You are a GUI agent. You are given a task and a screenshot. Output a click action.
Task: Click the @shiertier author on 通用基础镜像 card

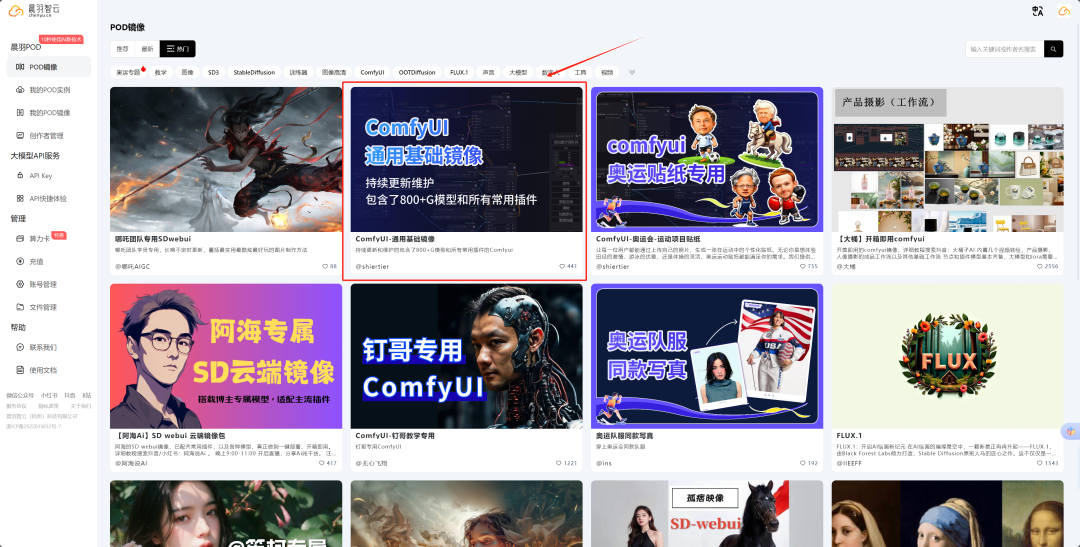coord(372,266)
